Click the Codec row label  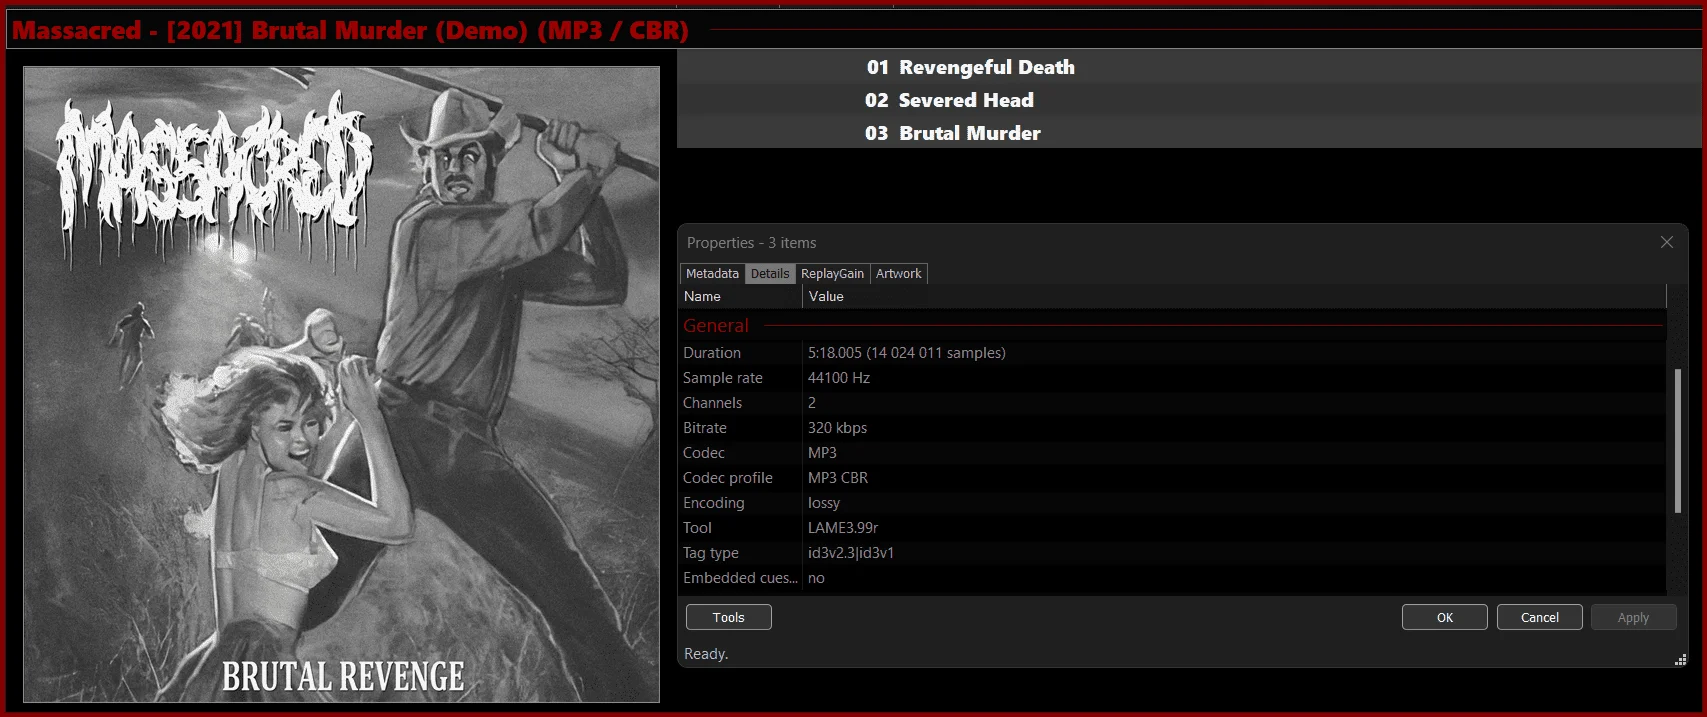[x=704, y=453]
